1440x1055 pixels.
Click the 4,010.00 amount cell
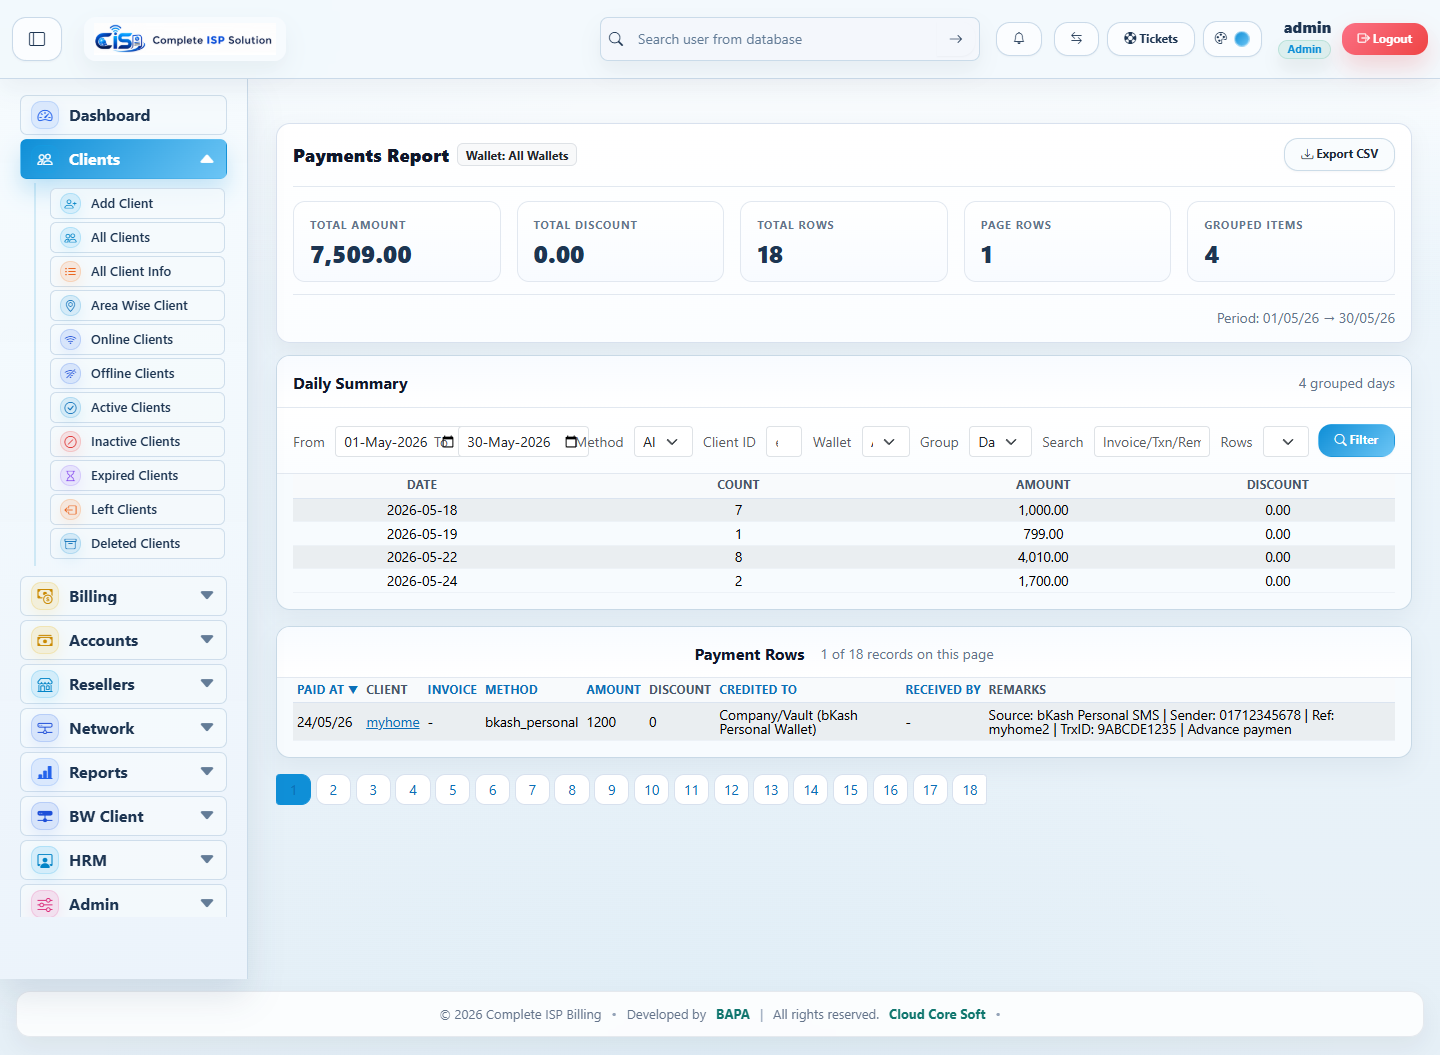[1043, 558]
